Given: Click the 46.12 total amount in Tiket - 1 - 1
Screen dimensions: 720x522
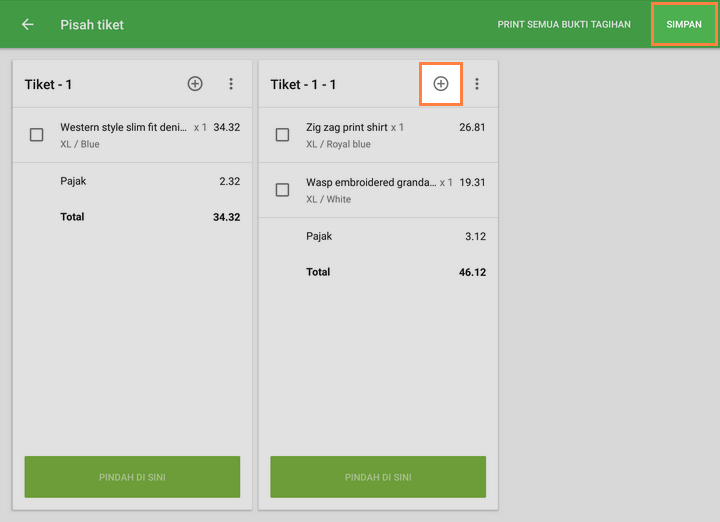Looking at the screenshot, I should point(472,272).
